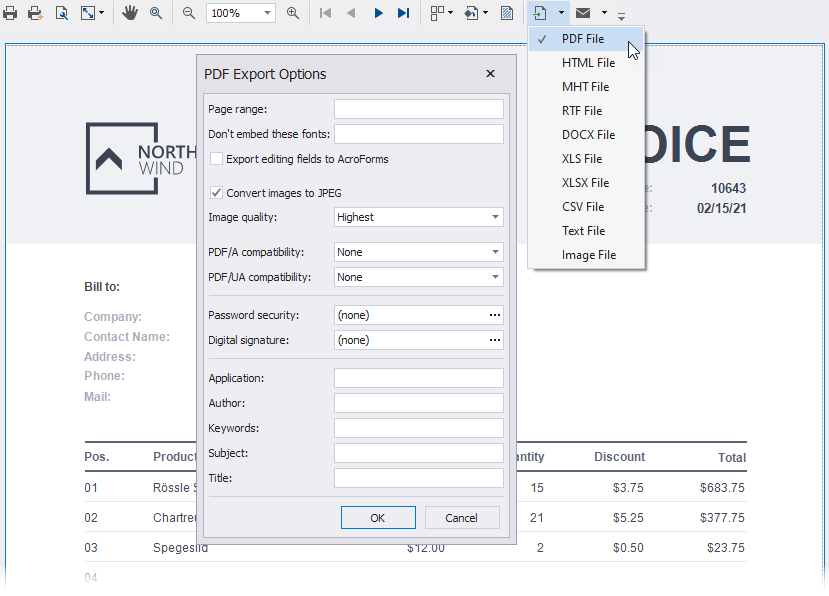The height and width of the screenshot is (596, 829).
Task: Click the Author input field
Action: [x=418, y=403]
